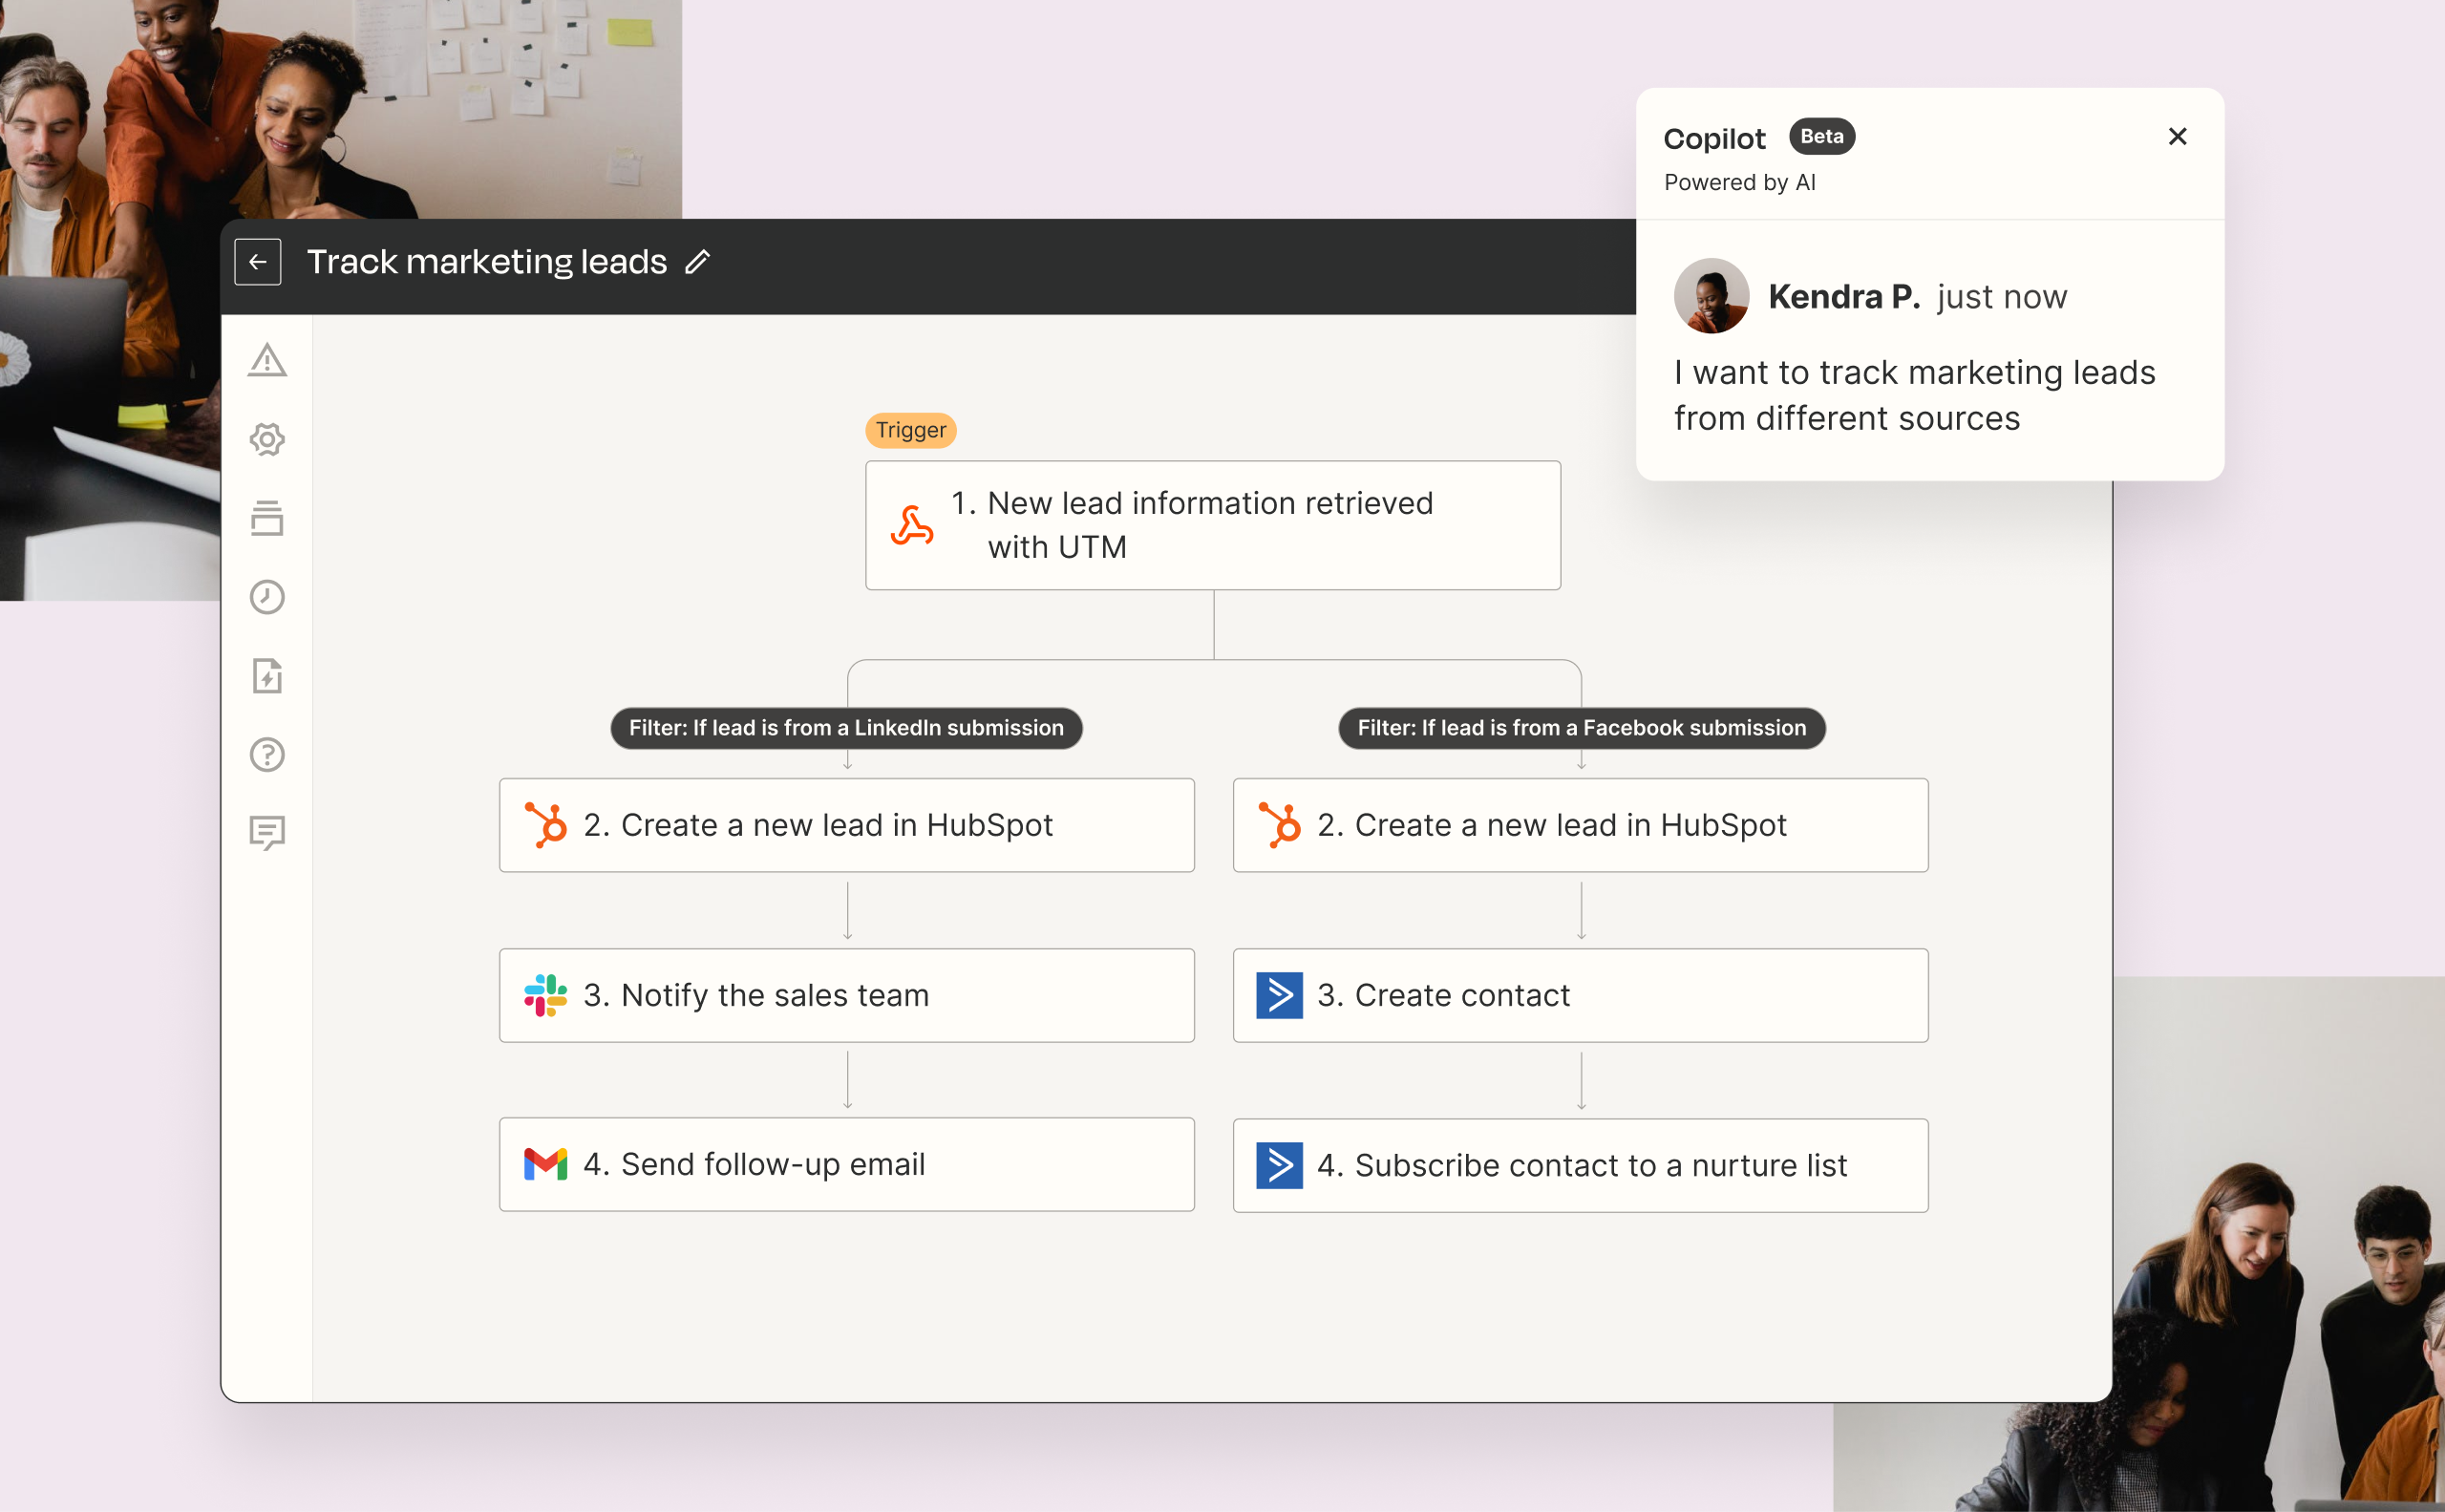
Task: Open the file with lightning bolt icon
Action: (267, 676)
